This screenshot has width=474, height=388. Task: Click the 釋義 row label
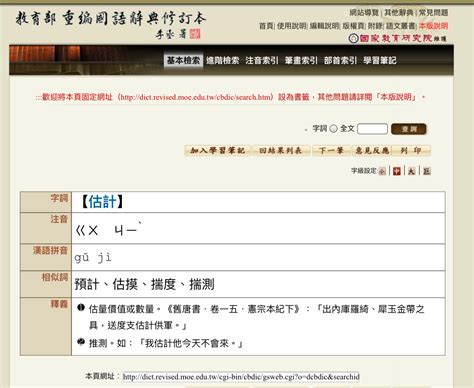59,304
